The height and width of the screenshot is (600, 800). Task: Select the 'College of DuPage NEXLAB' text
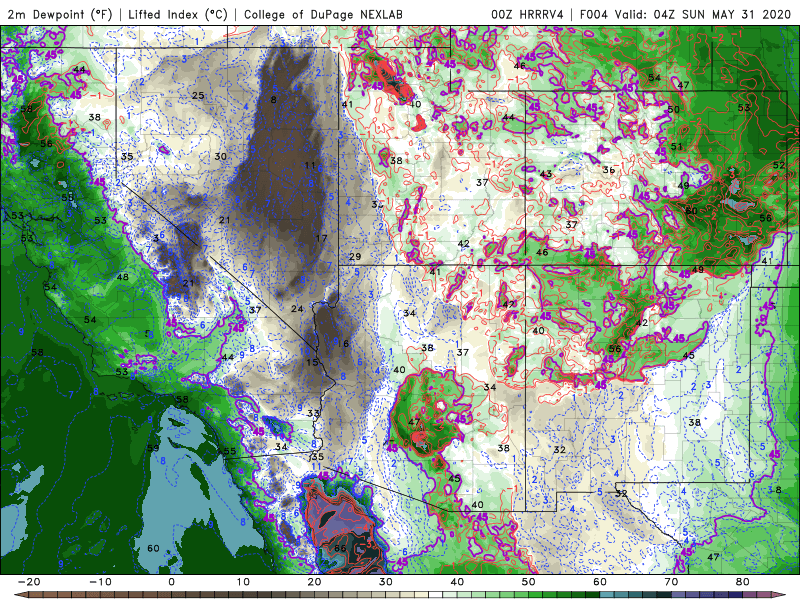[x=323, y=14]
